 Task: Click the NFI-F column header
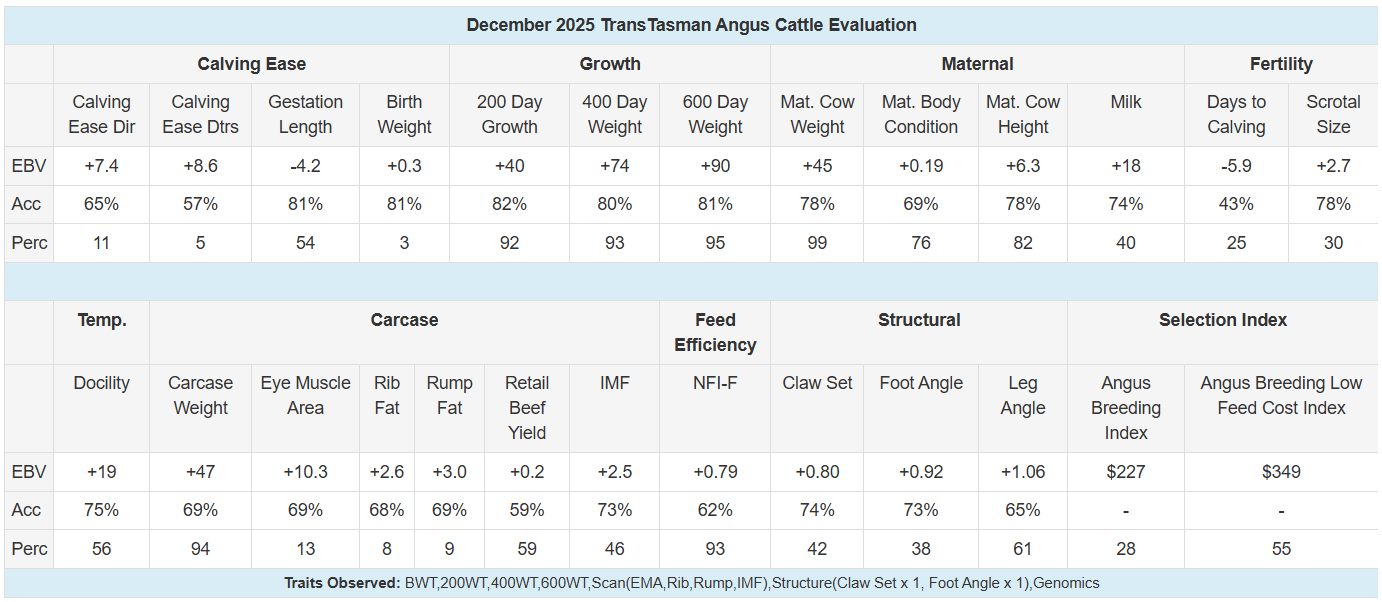715,383
